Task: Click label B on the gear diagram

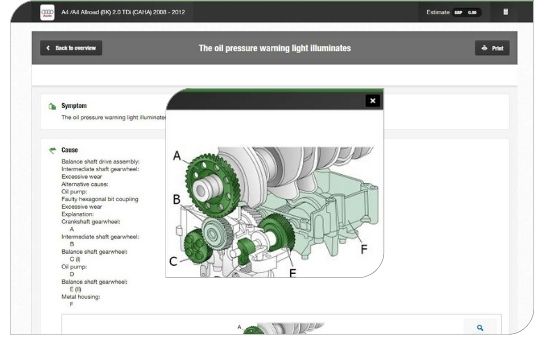Action: pyautogui.click(x=177, y=200)
